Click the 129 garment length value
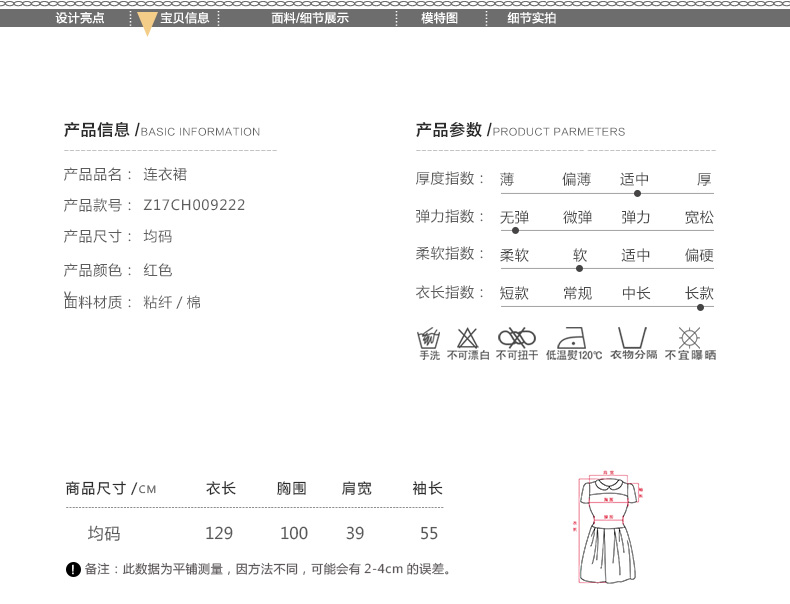The image size is (790, 604). [218, 533]
